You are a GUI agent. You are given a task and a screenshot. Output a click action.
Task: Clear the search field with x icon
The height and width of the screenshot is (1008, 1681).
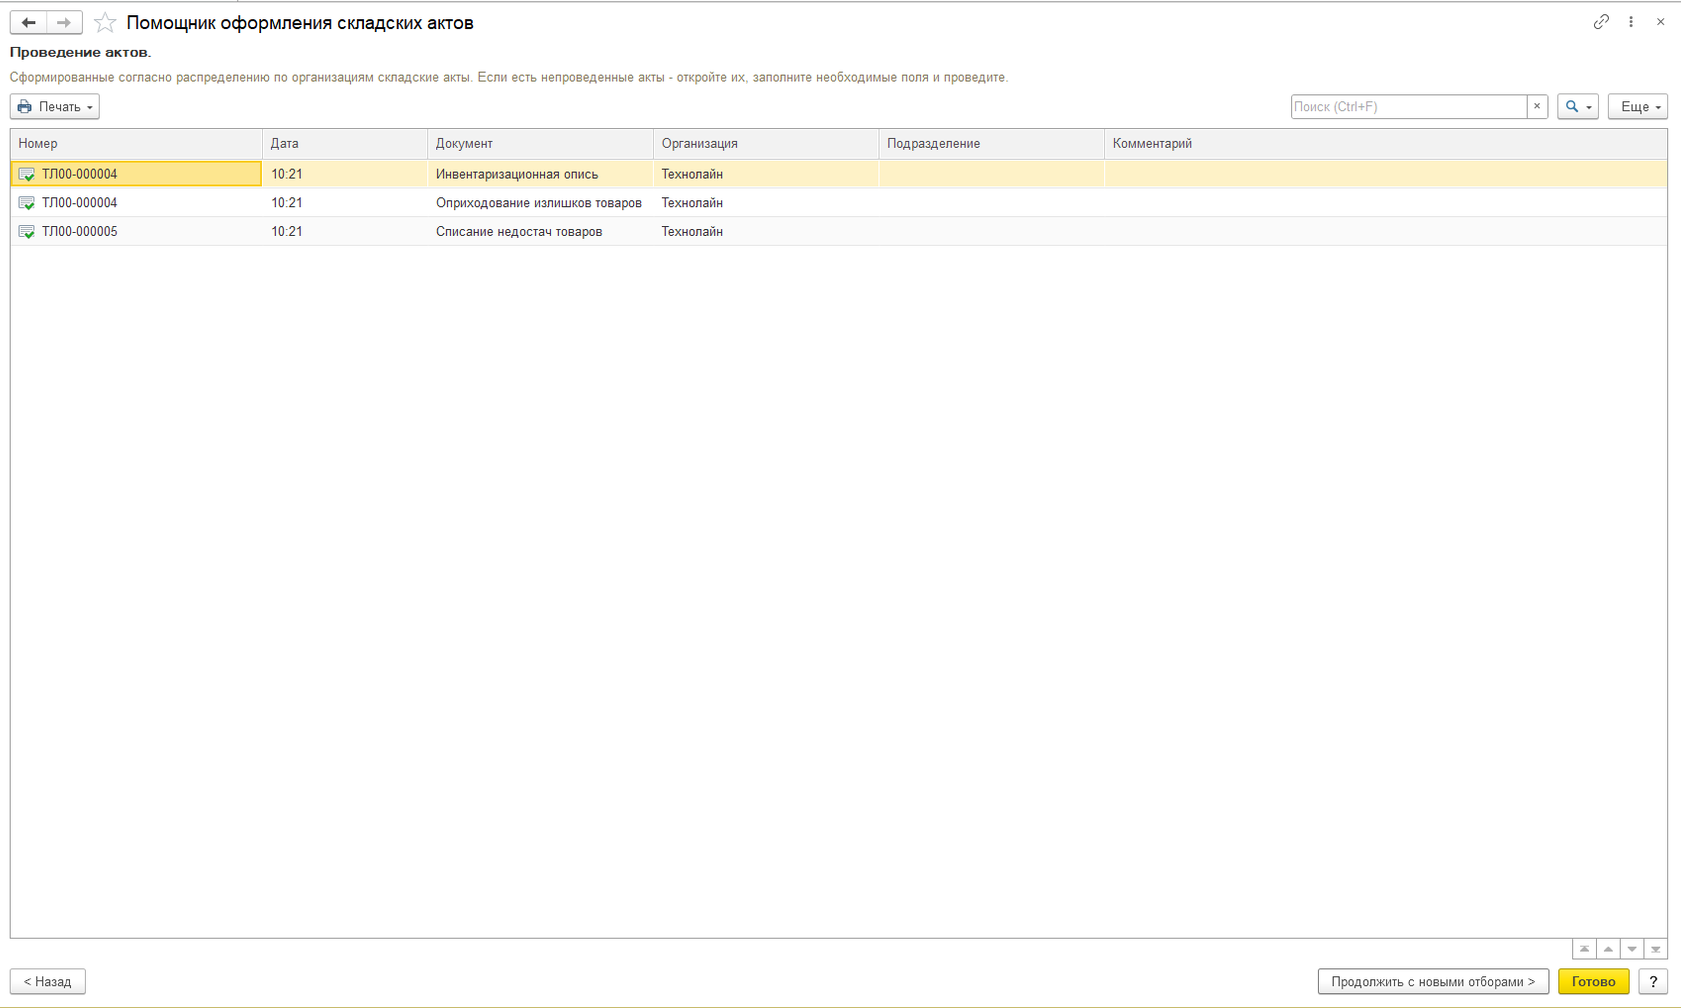coord(1537,106)
